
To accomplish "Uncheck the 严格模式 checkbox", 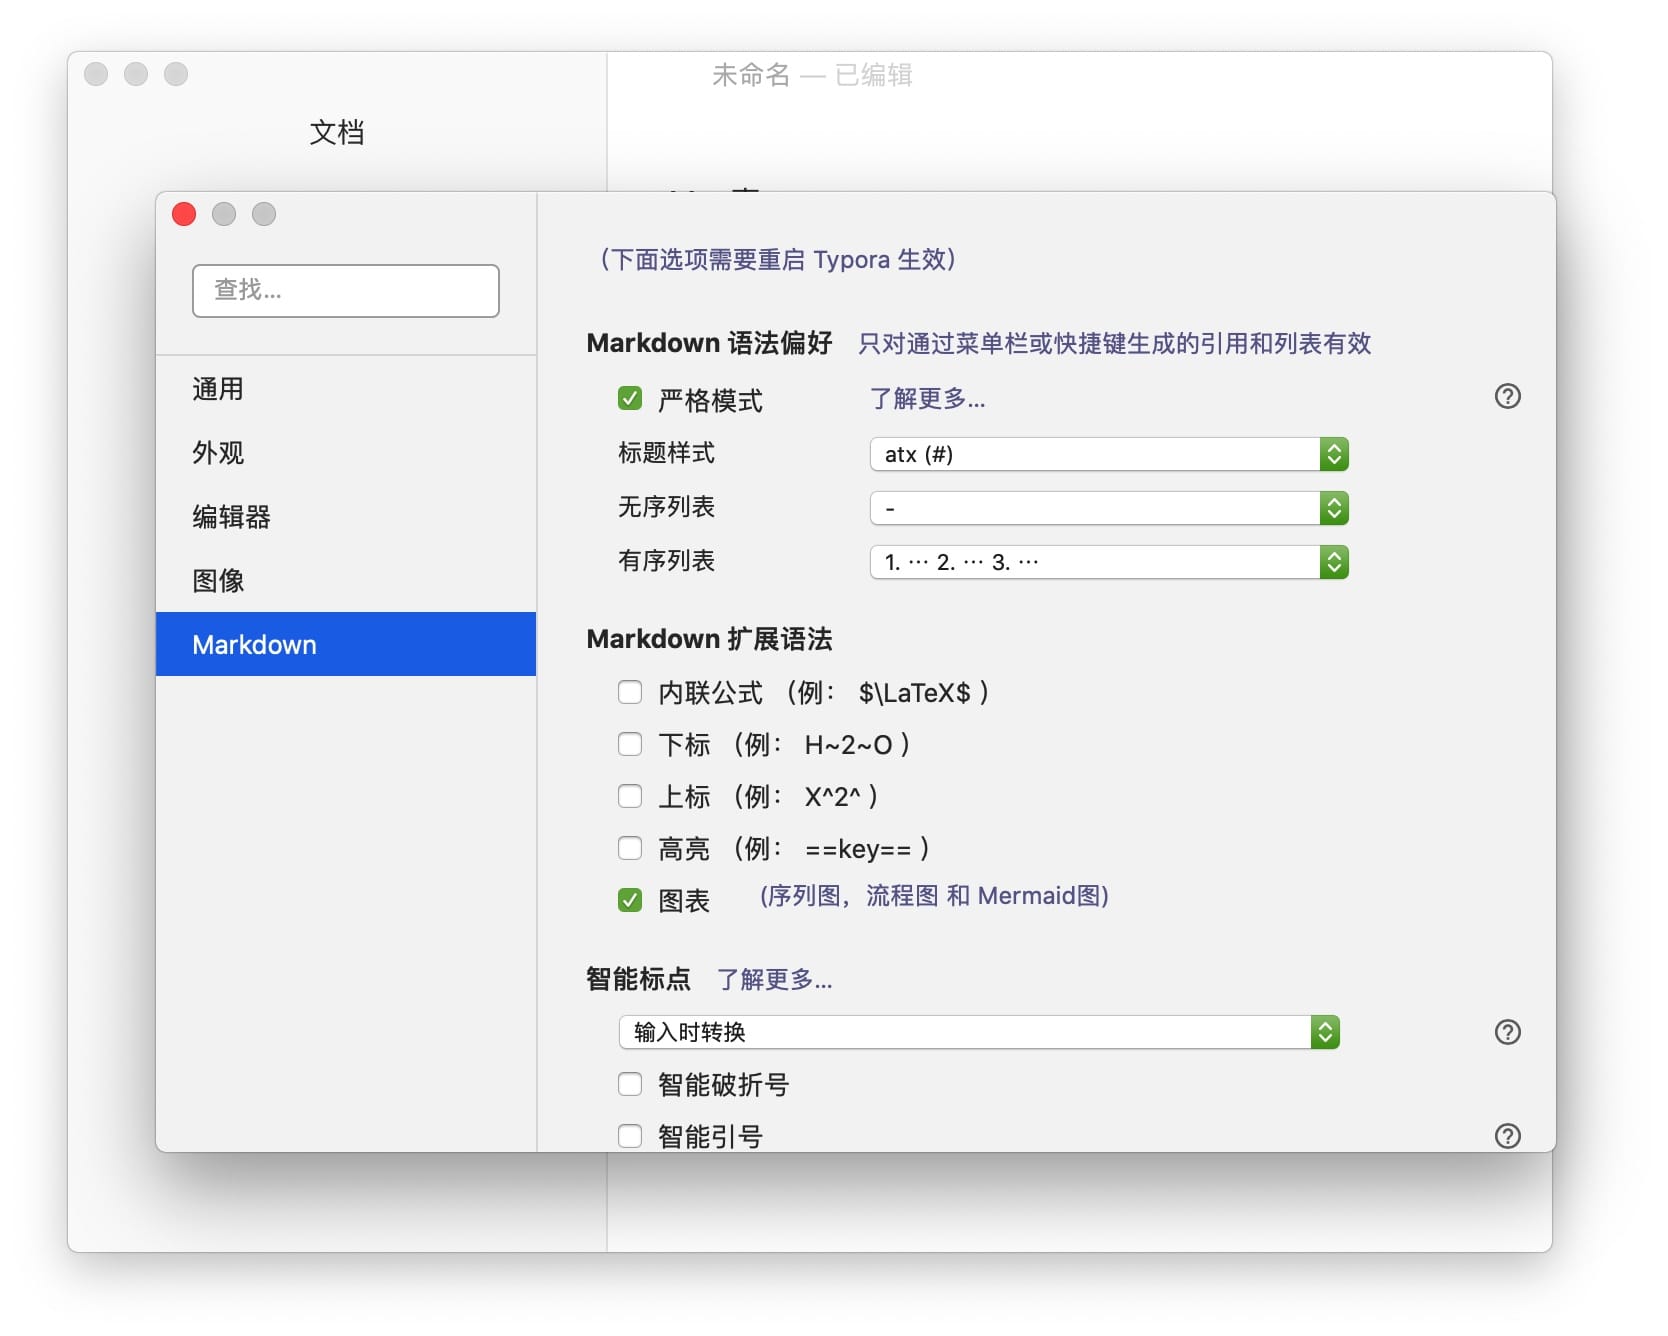I will [x=630, y=399].
